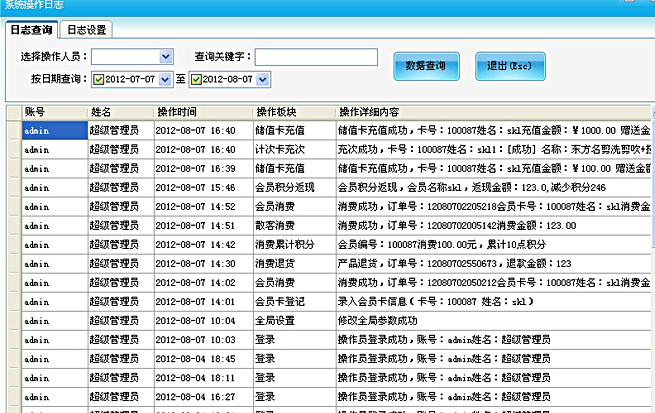Click the 数据查询 button
Viewport: 655px width, 413px height.
pos(425,66)
